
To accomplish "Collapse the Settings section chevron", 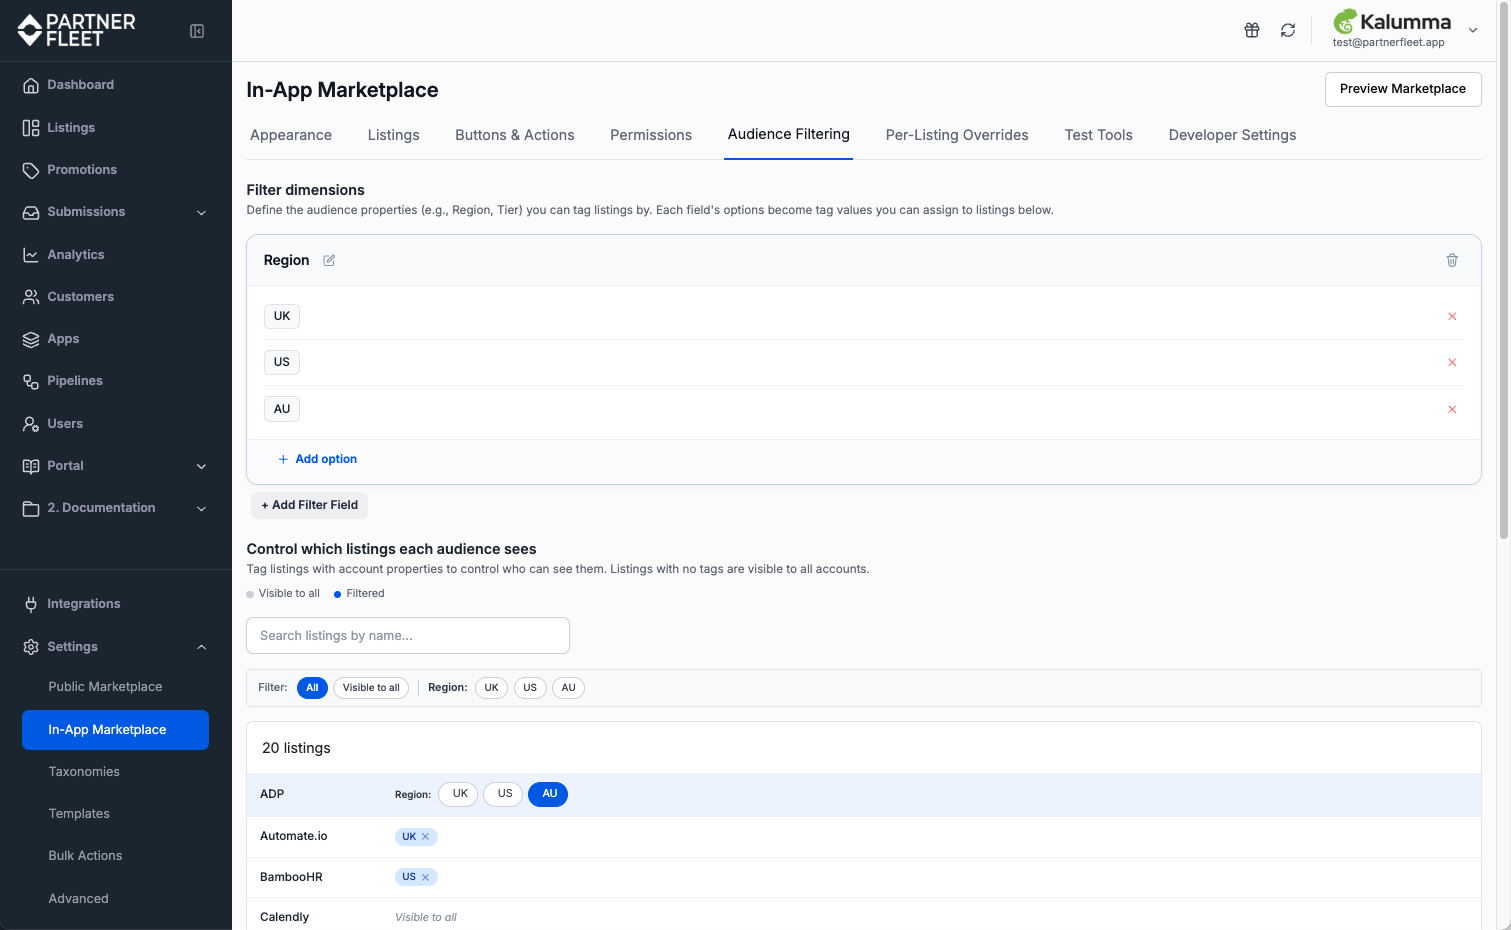I will 201,647.
